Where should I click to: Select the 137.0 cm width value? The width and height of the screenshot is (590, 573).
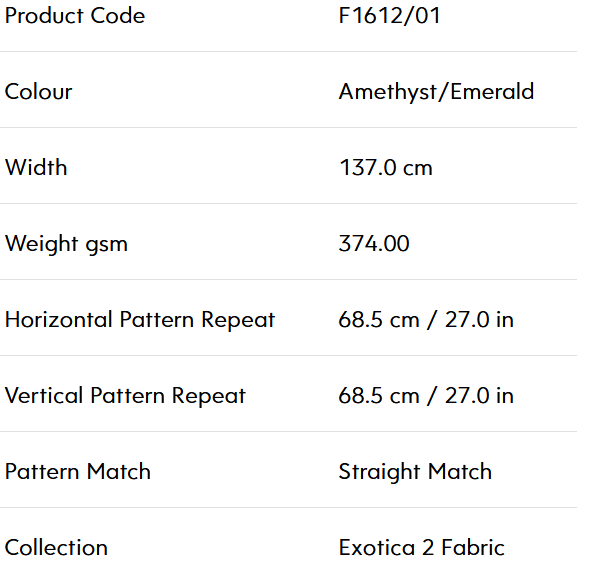(x=386, y=168)
